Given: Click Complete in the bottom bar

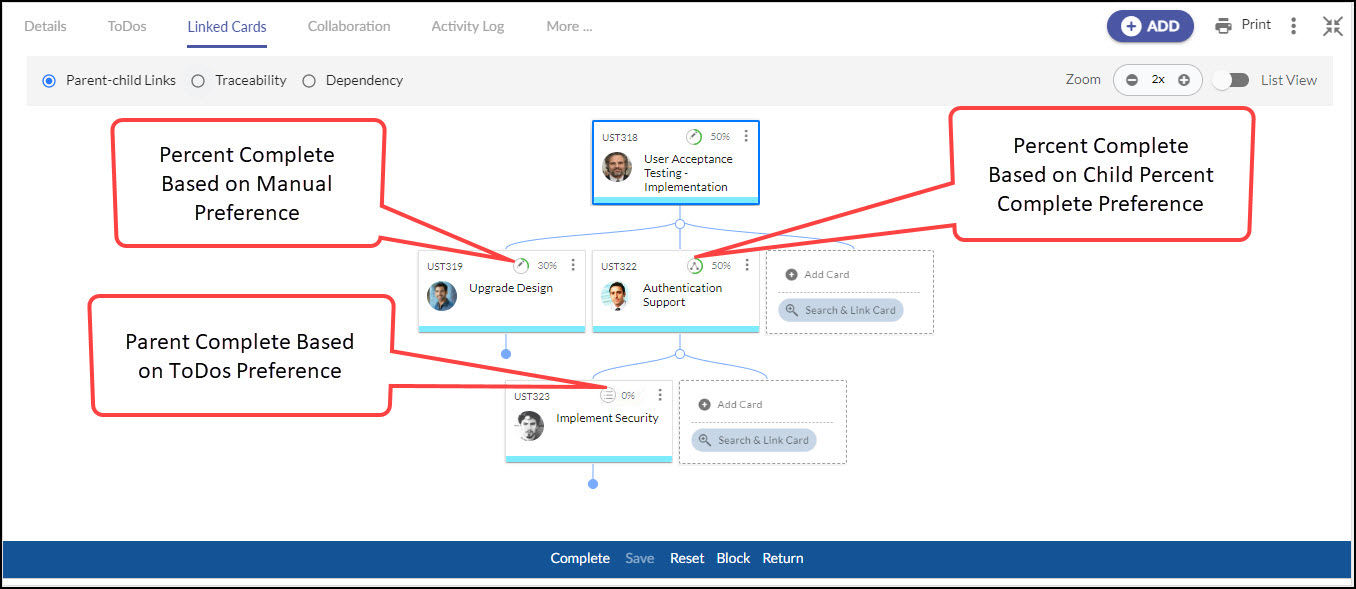Looking at the screenshot, I should [580, 558].
